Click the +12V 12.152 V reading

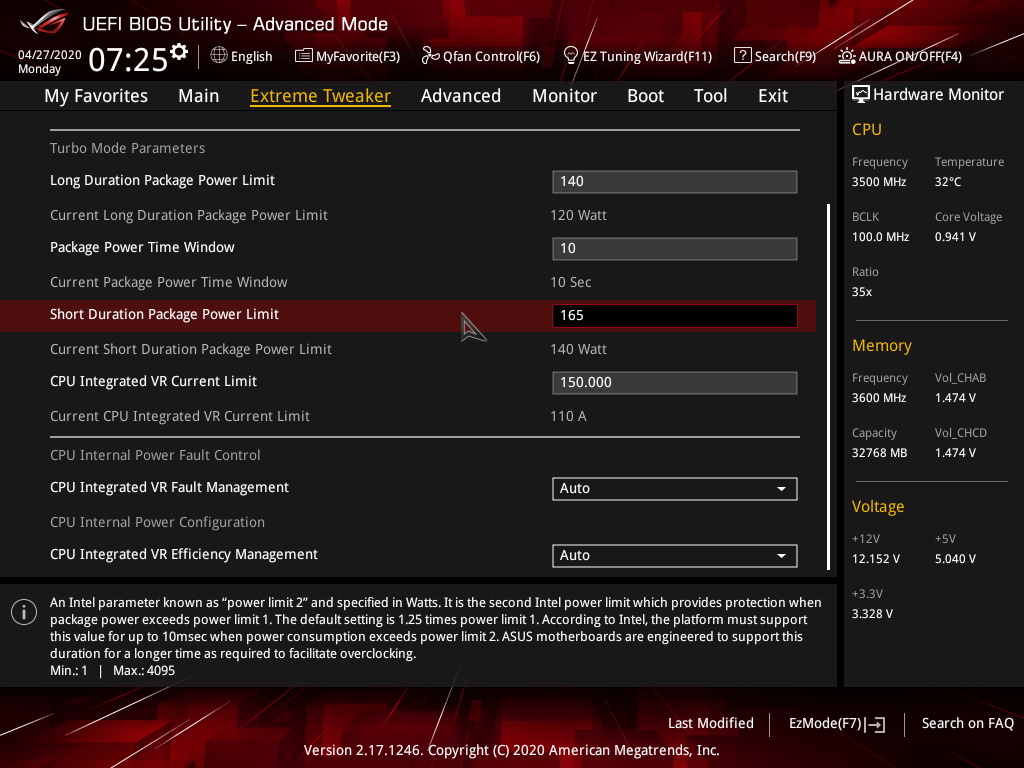[876, 559]
